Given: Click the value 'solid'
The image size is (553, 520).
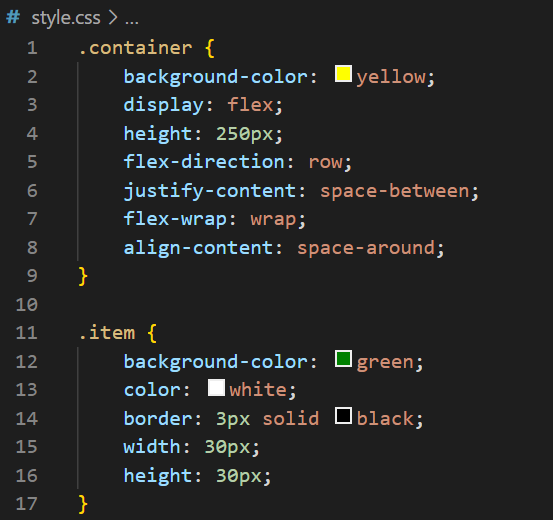Looking at the screenshot, I should [291, 419].
